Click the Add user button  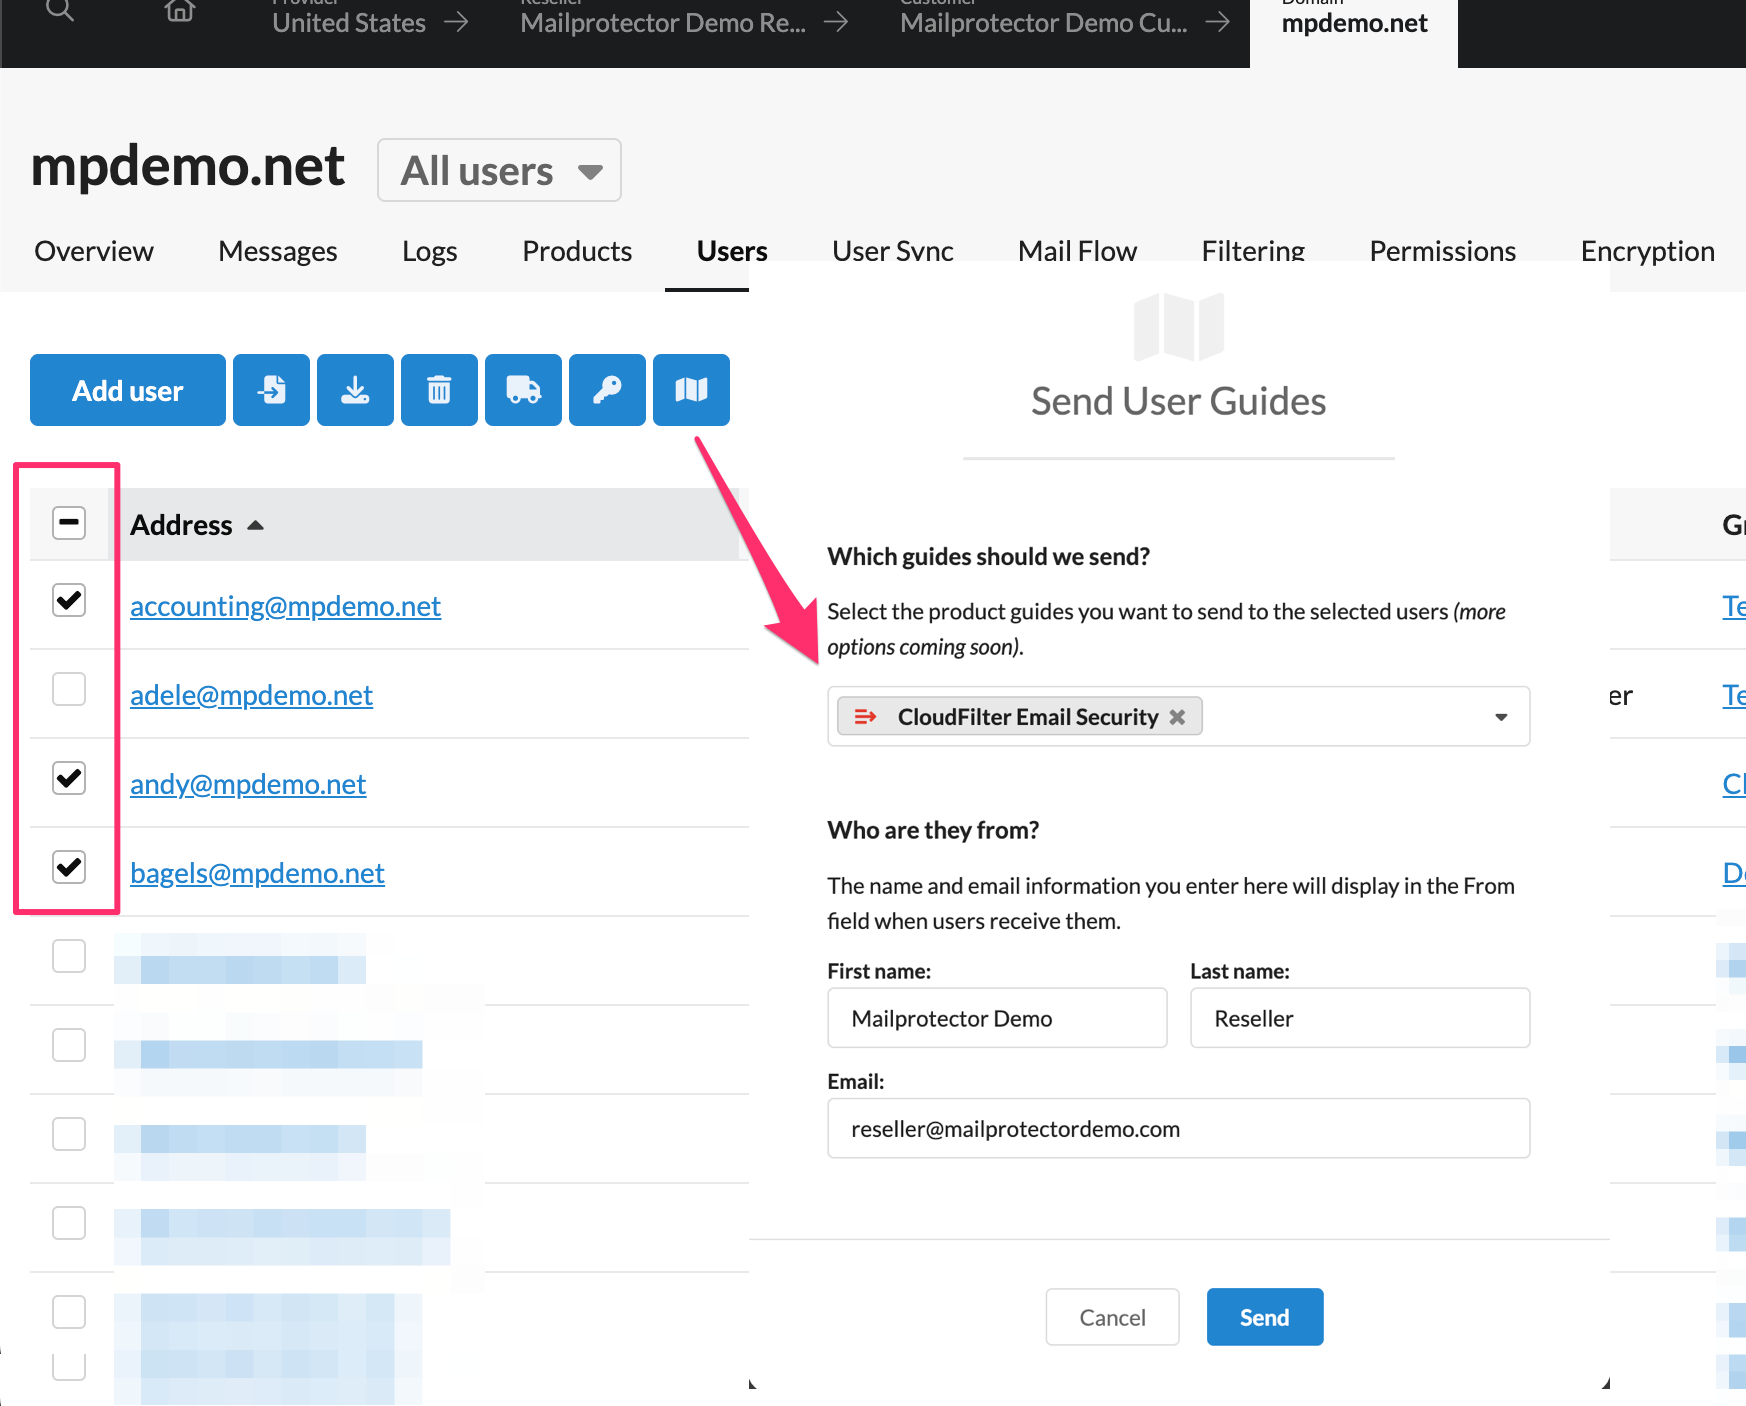click(x=128, y=390)
